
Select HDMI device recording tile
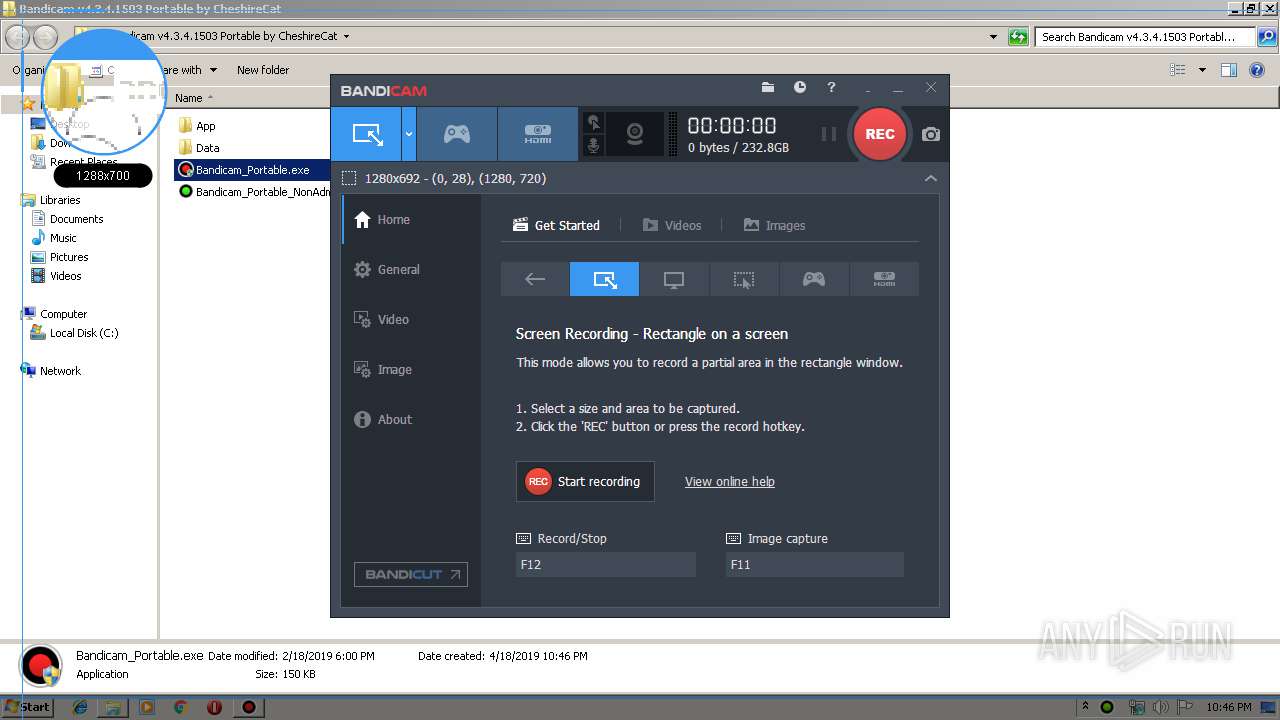click(x=884, y=279)
